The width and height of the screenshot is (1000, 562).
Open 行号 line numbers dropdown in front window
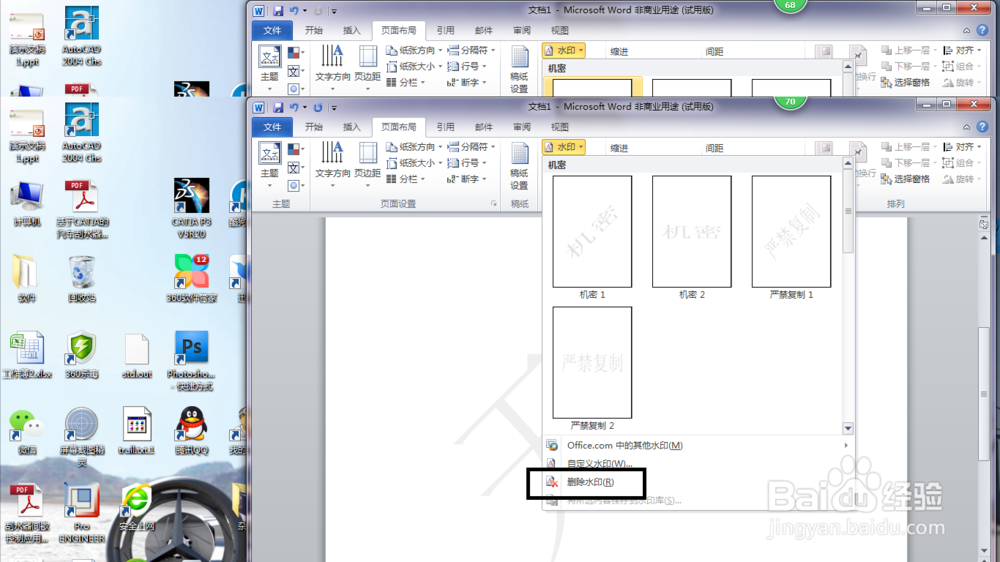(467, 163)
